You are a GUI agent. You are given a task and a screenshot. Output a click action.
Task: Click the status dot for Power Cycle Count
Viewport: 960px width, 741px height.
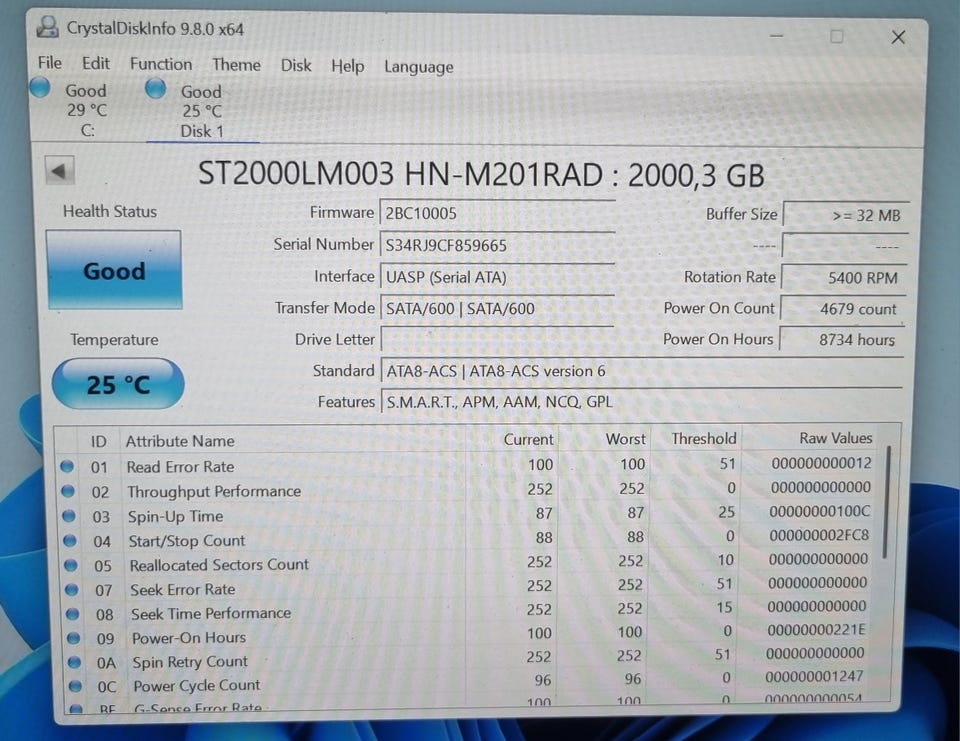tap(75, 685)
